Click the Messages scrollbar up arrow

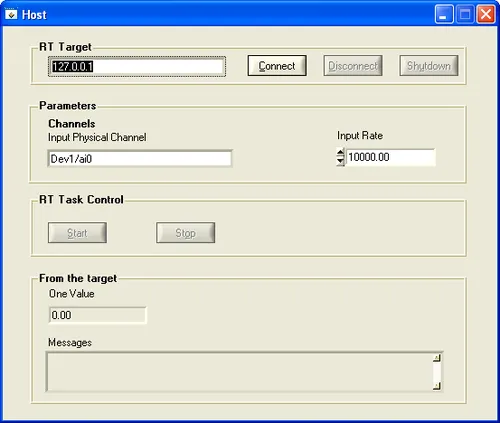[437, 358]
